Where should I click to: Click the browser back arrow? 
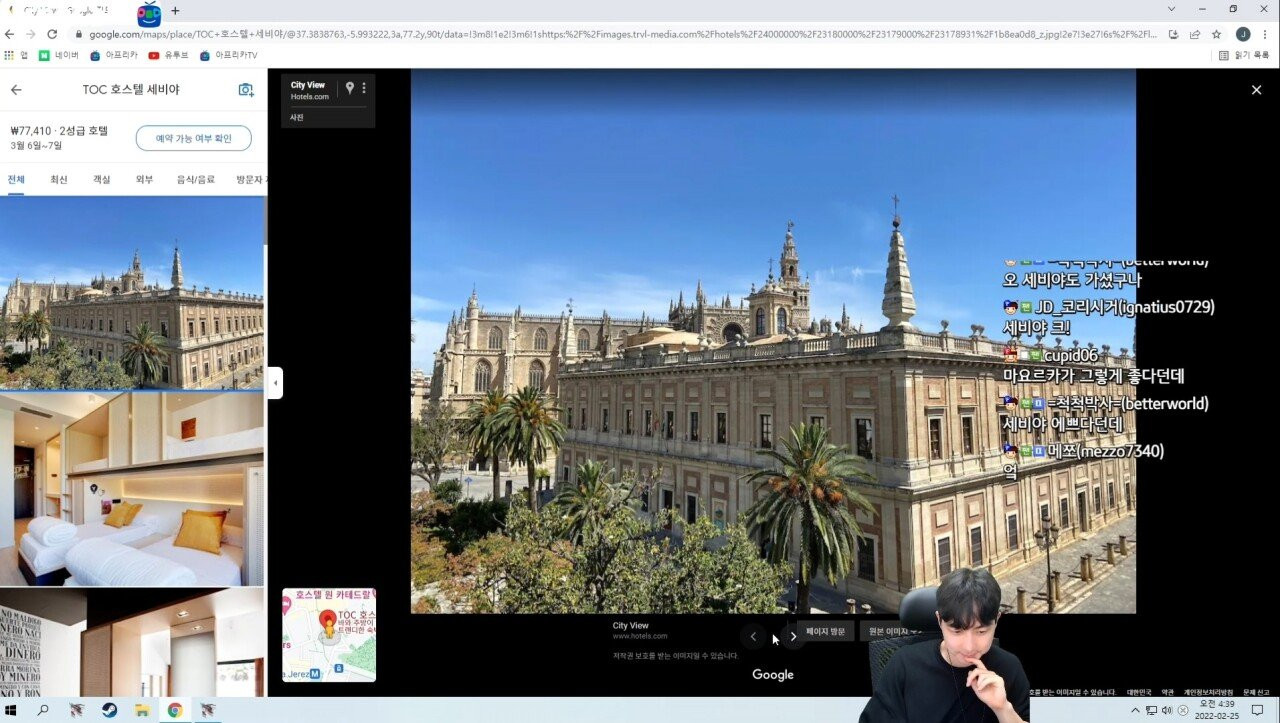tap(10, 34)
